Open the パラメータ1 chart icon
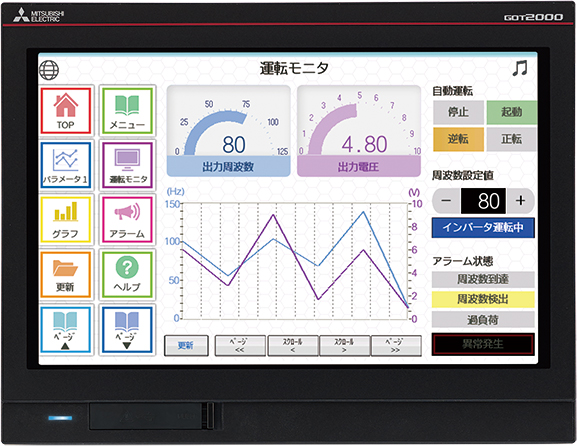 tap(66, 165)
